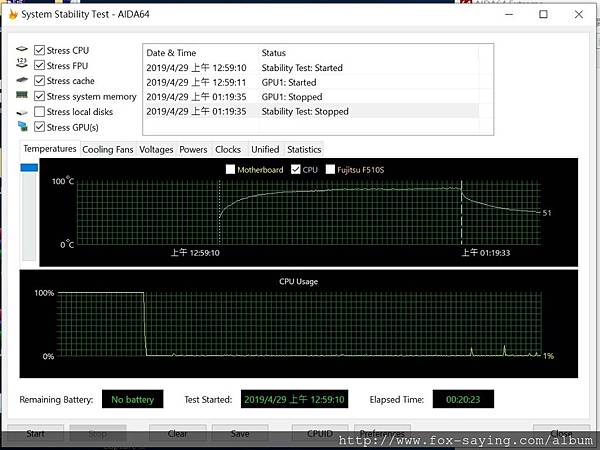
Task: Select the Stability Test: Stopped log row
Action: coord(311,111)
